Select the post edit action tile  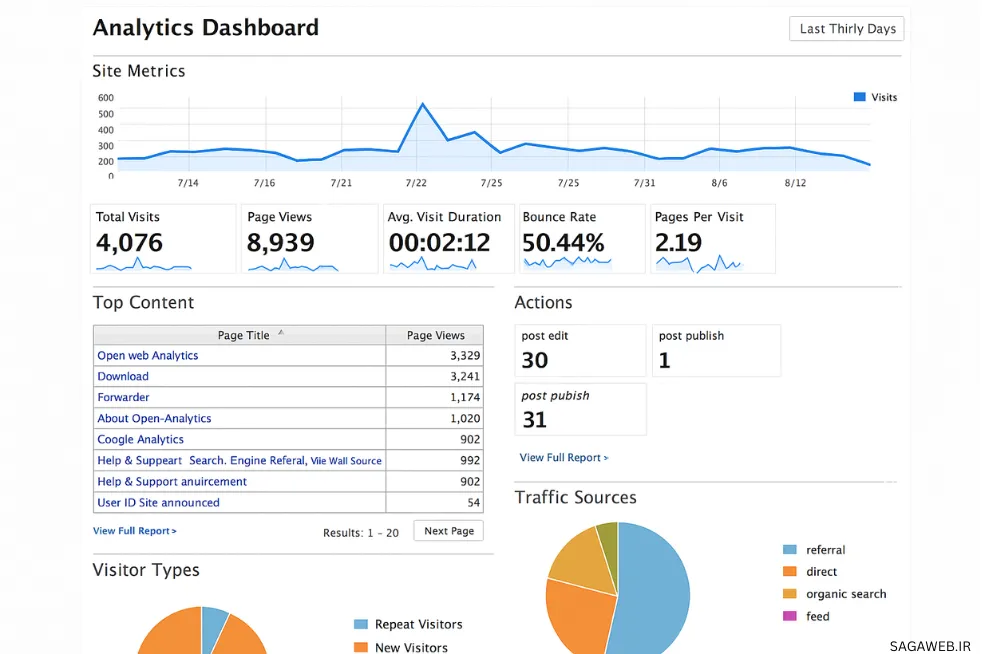pos(580,350)
